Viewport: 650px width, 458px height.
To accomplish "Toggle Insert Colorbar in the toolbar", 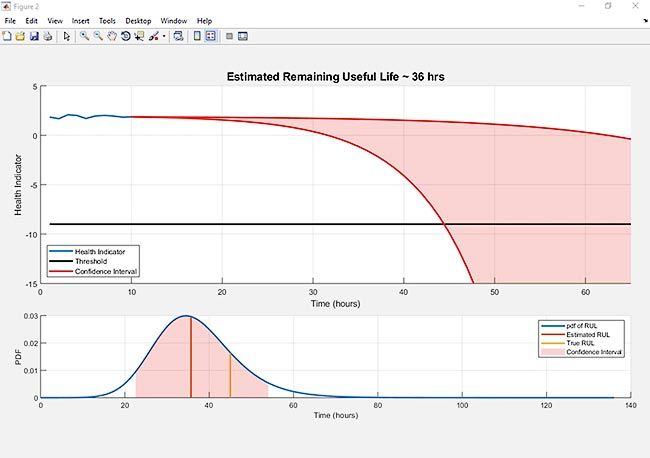I will 197,36.
